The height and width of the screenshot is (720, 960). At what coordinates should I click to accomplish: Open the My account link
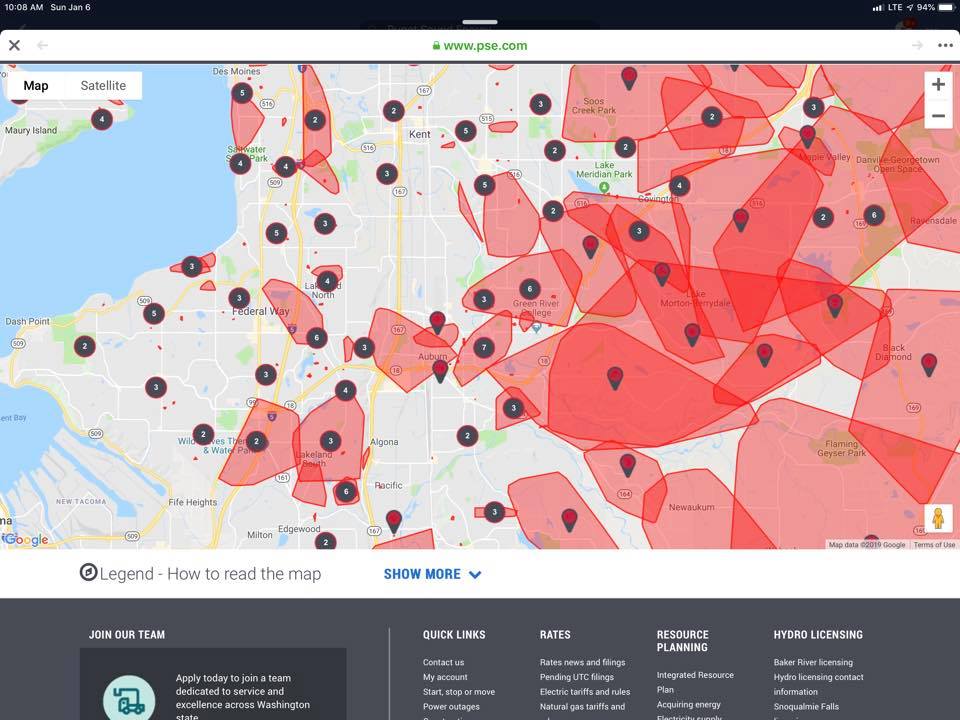coord(445,677)
